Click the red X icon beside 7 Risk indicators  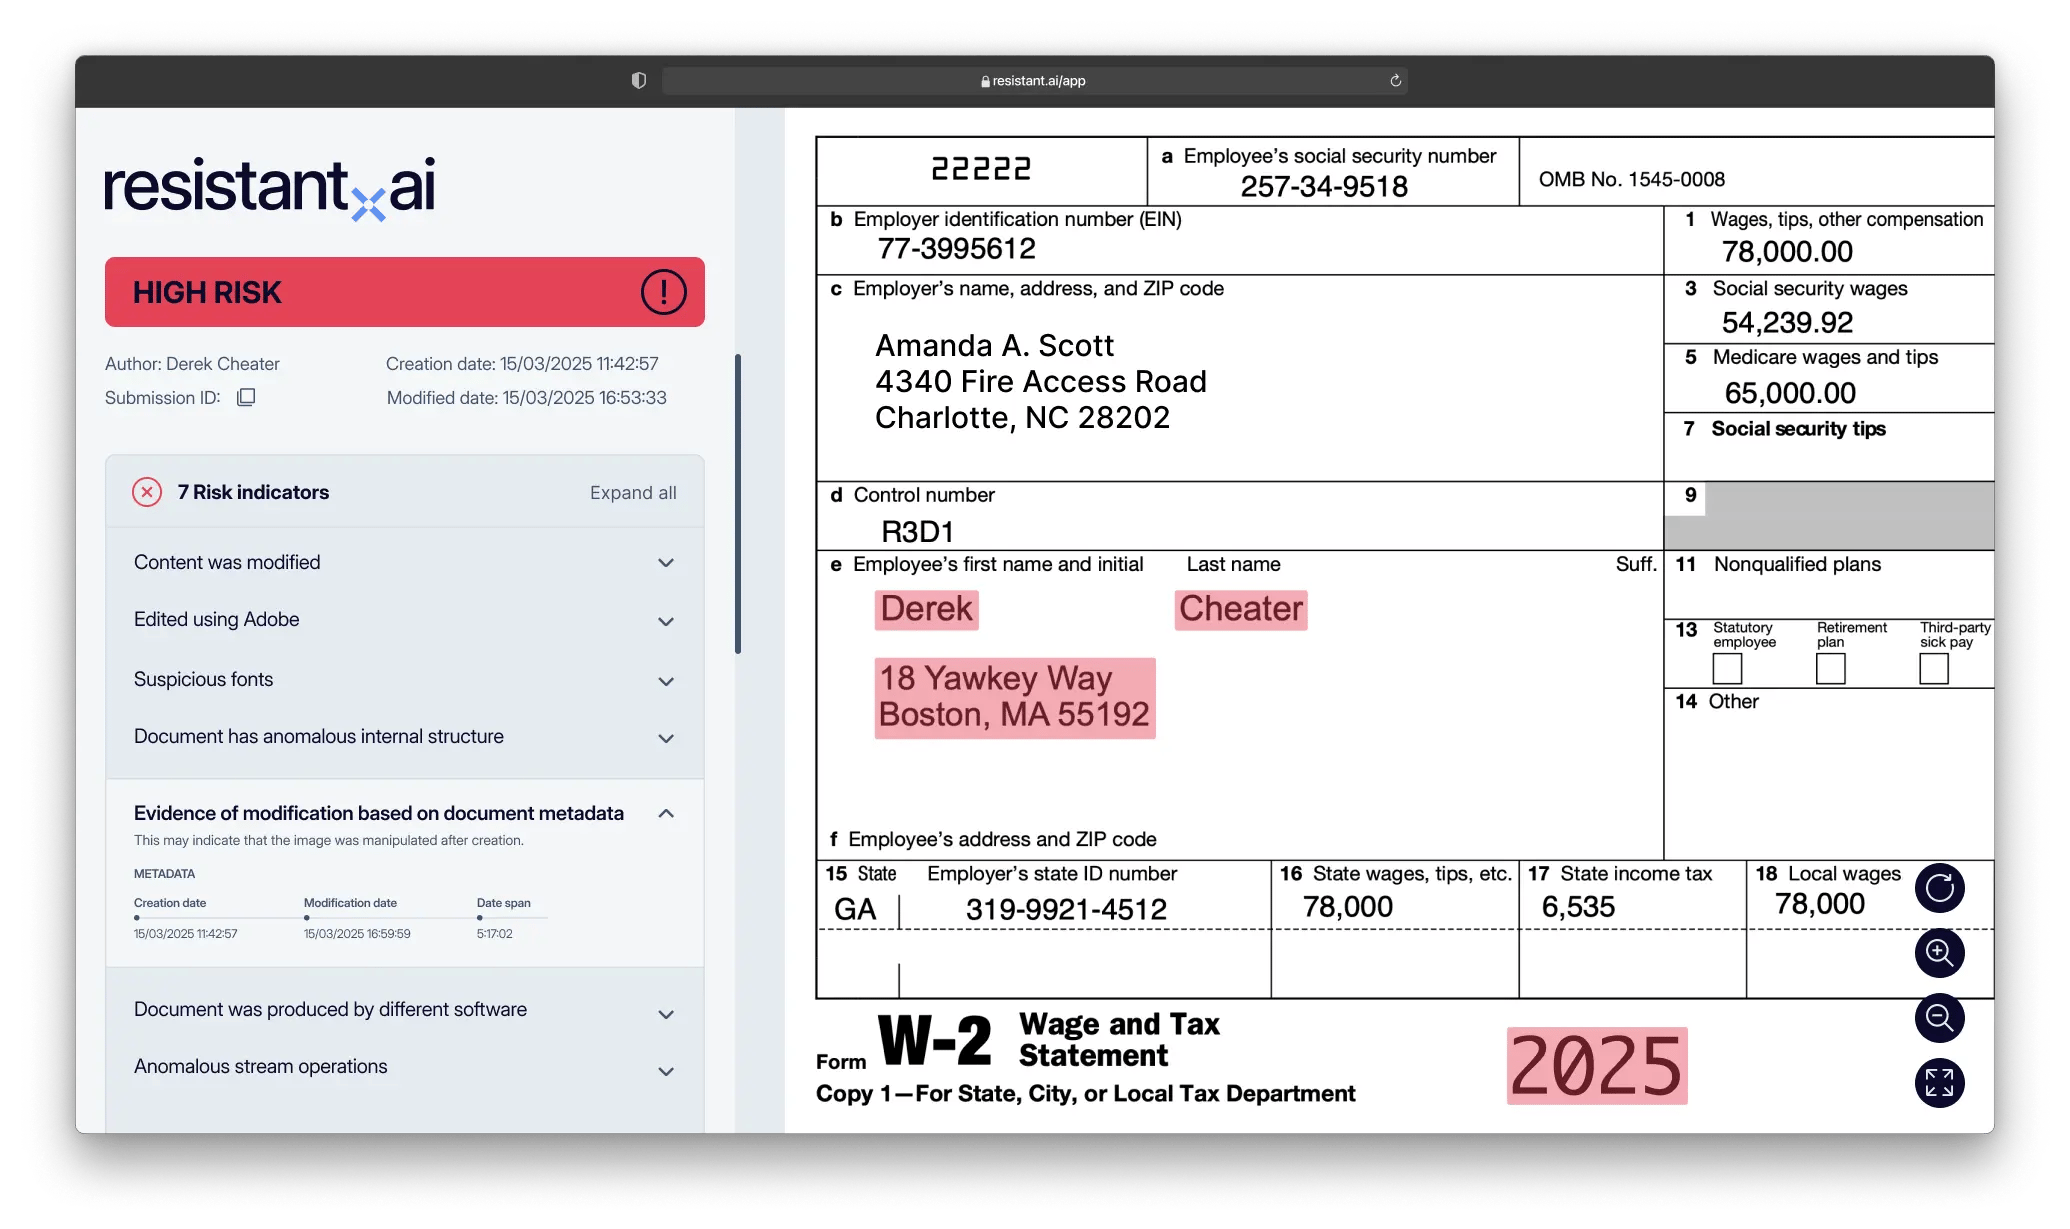pos(147,492)
